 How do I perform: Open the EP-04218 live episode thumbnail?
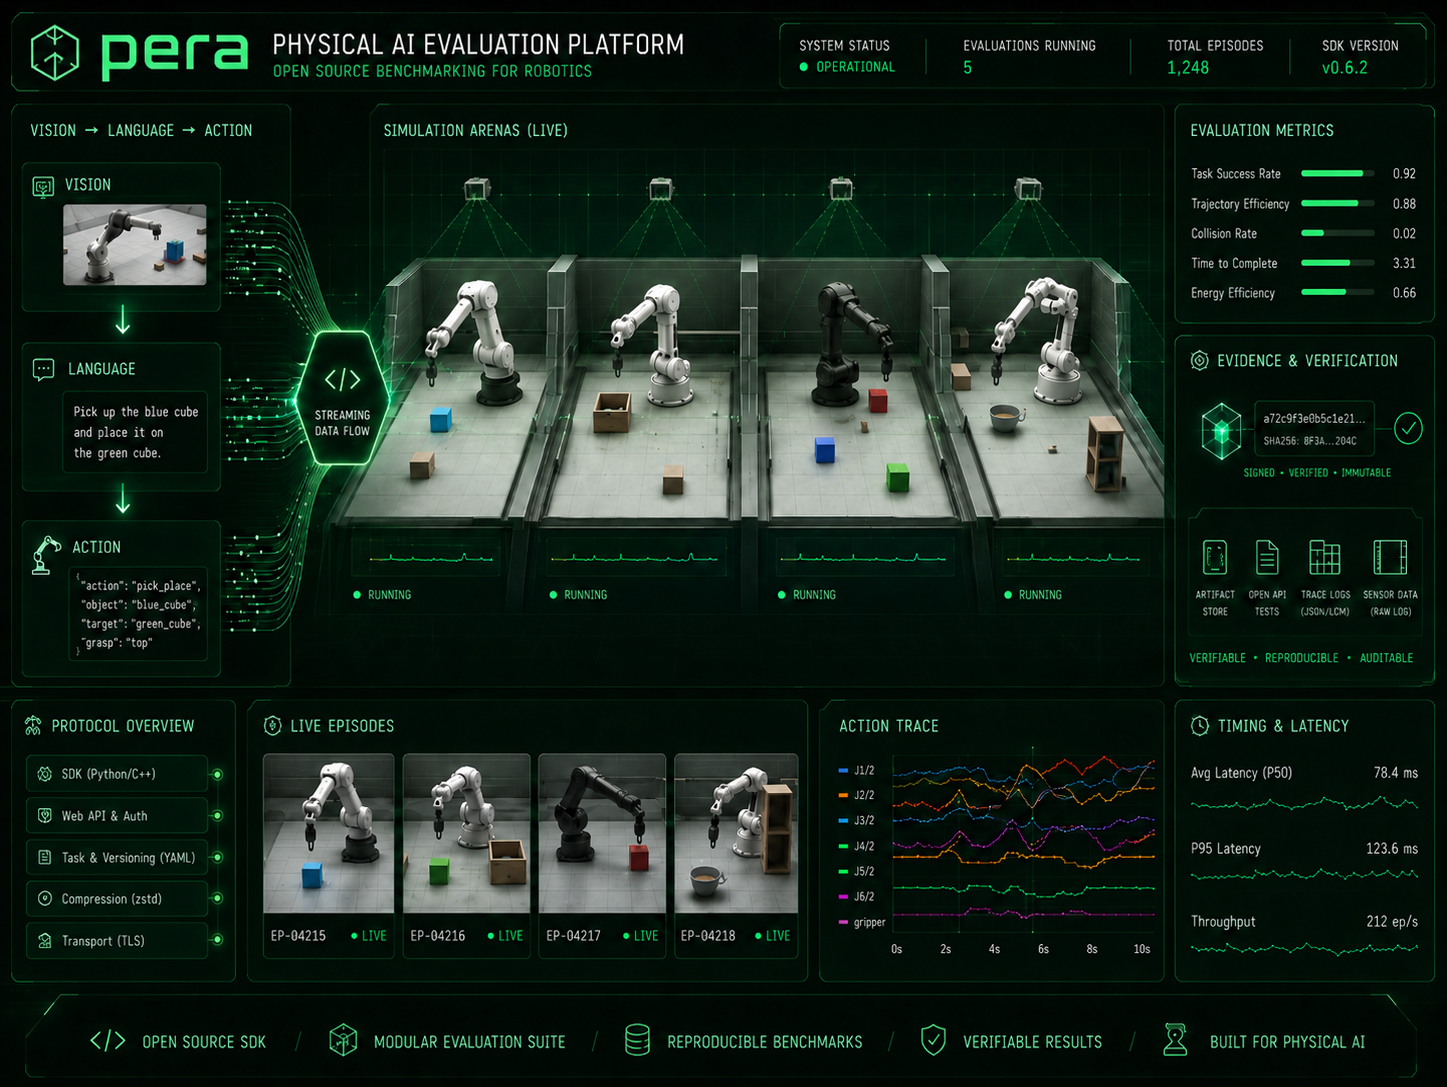pos(737,834)
